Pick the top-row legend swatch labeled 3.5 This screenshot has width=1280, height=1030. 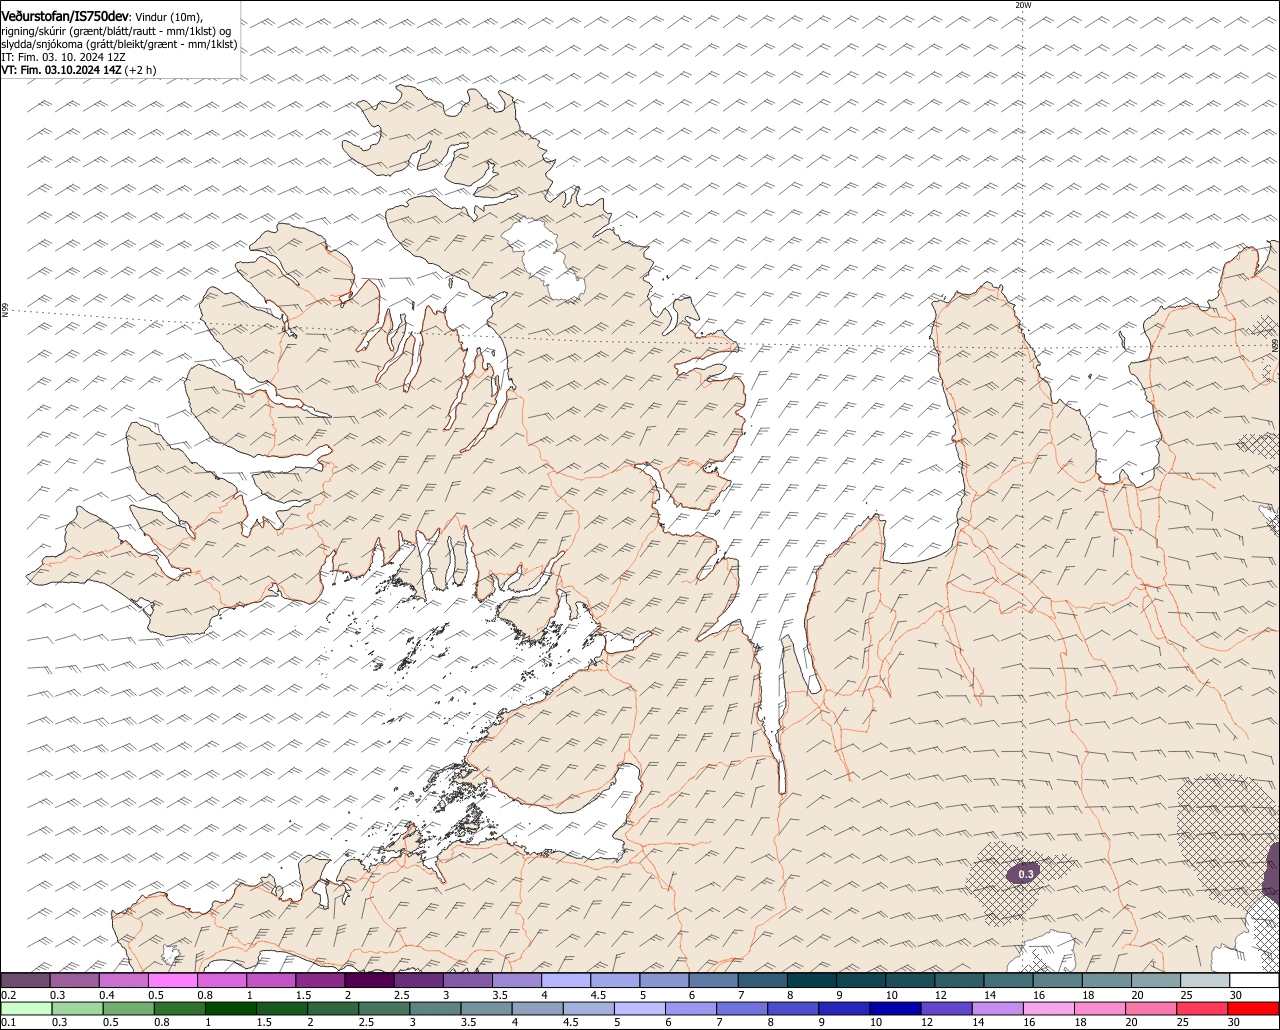point(517,980)
